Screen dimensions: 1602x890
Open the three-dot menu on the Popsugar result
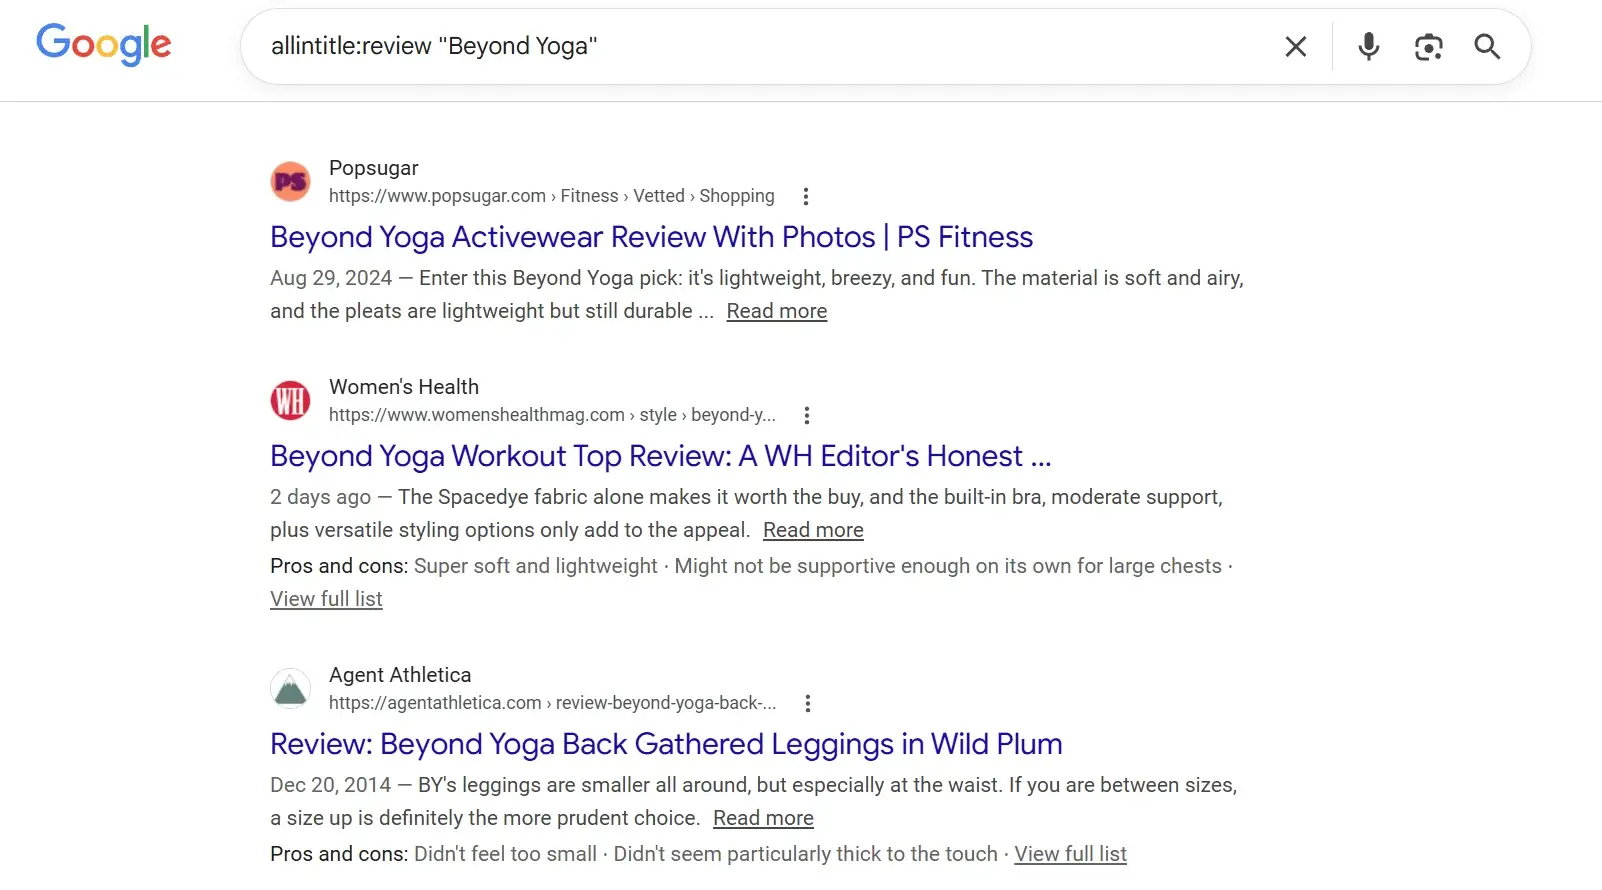[806, 196]
